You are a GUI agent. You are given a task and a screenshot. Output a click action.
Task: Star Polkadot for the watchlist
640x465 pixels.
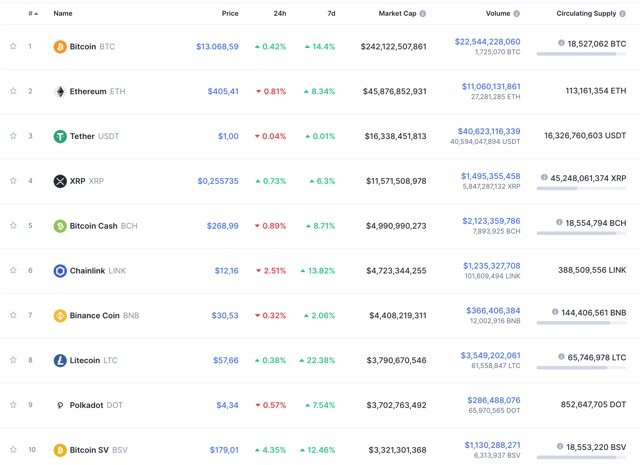[x=13, y=405]
